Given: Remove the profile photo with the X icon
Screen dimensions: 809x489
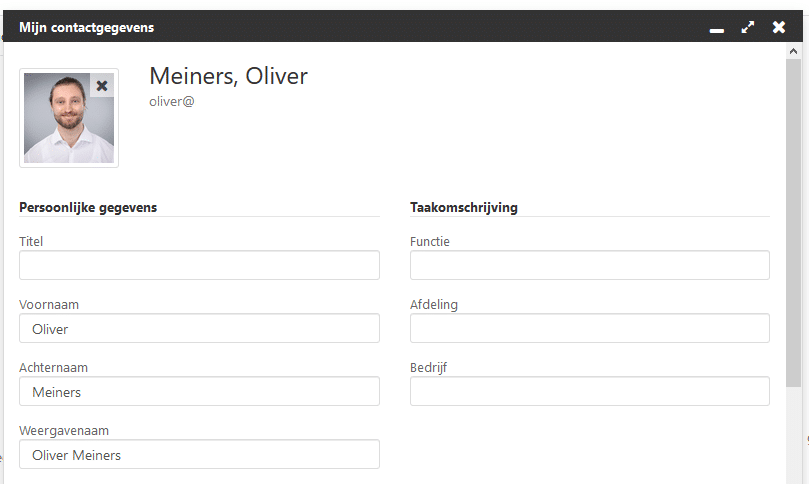Looking at the screenshot, I should coord(102,86).
